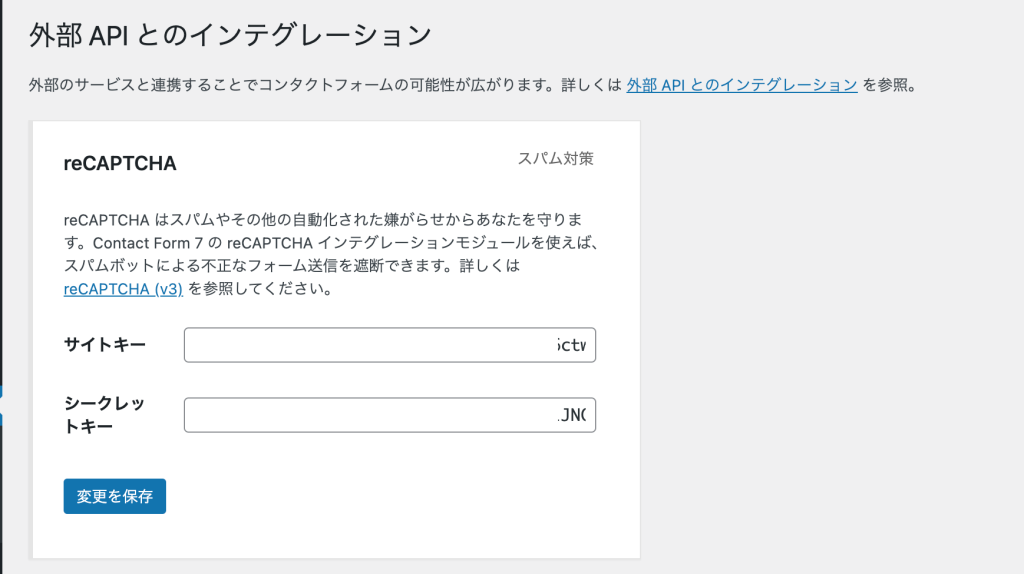Click the サイトキー field label
This screenshot has width=1024, height=574.
104,344
